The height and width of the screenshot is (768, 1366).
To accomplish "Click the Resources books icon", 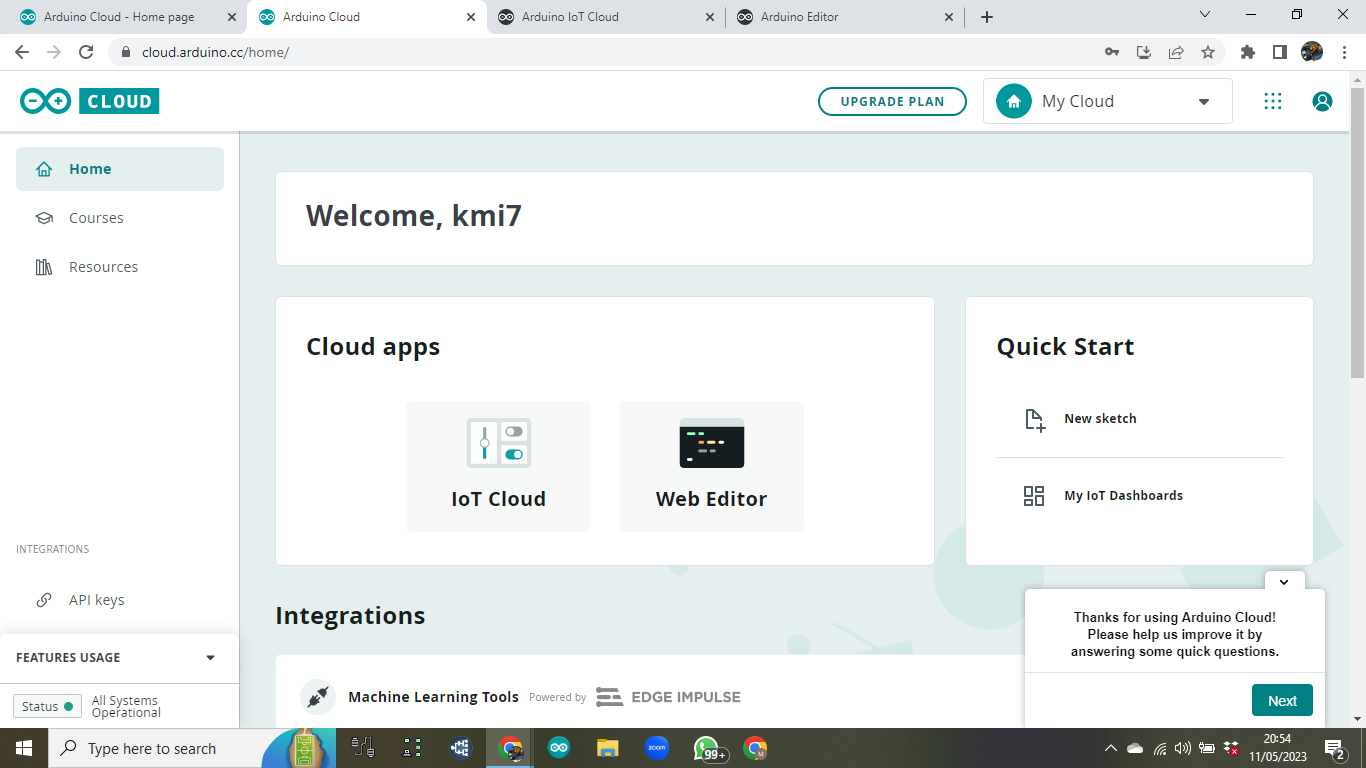I will tap(44, 267).
